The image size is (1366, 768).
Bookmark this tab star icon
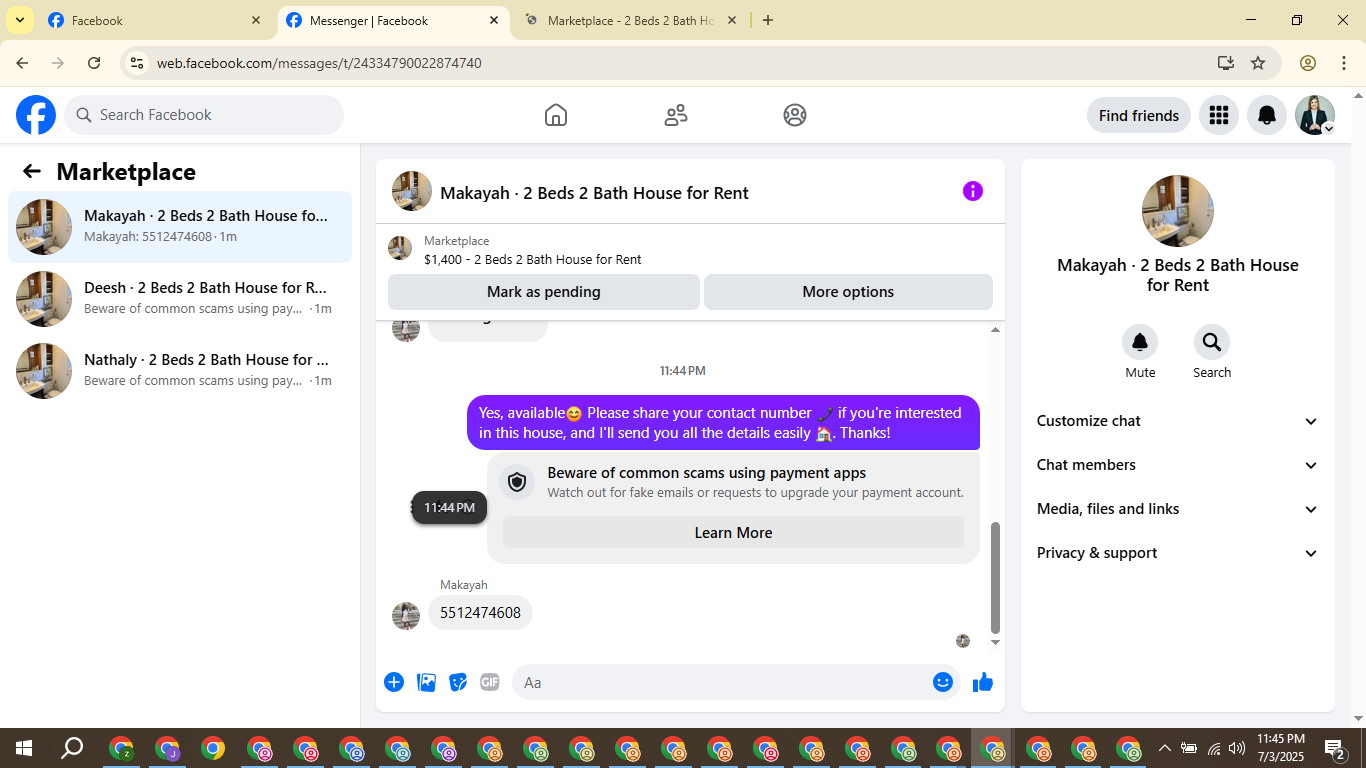[1258, 63]
